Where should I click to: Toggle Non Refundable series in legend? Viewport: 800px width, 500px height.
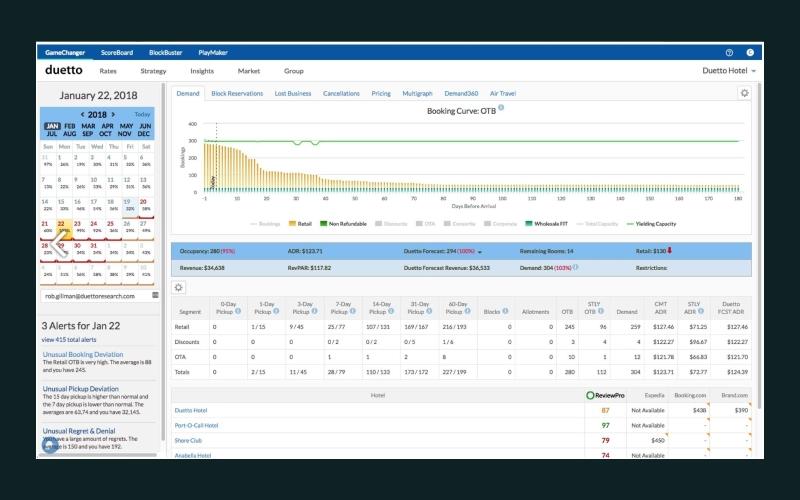(x=343, y=223)
